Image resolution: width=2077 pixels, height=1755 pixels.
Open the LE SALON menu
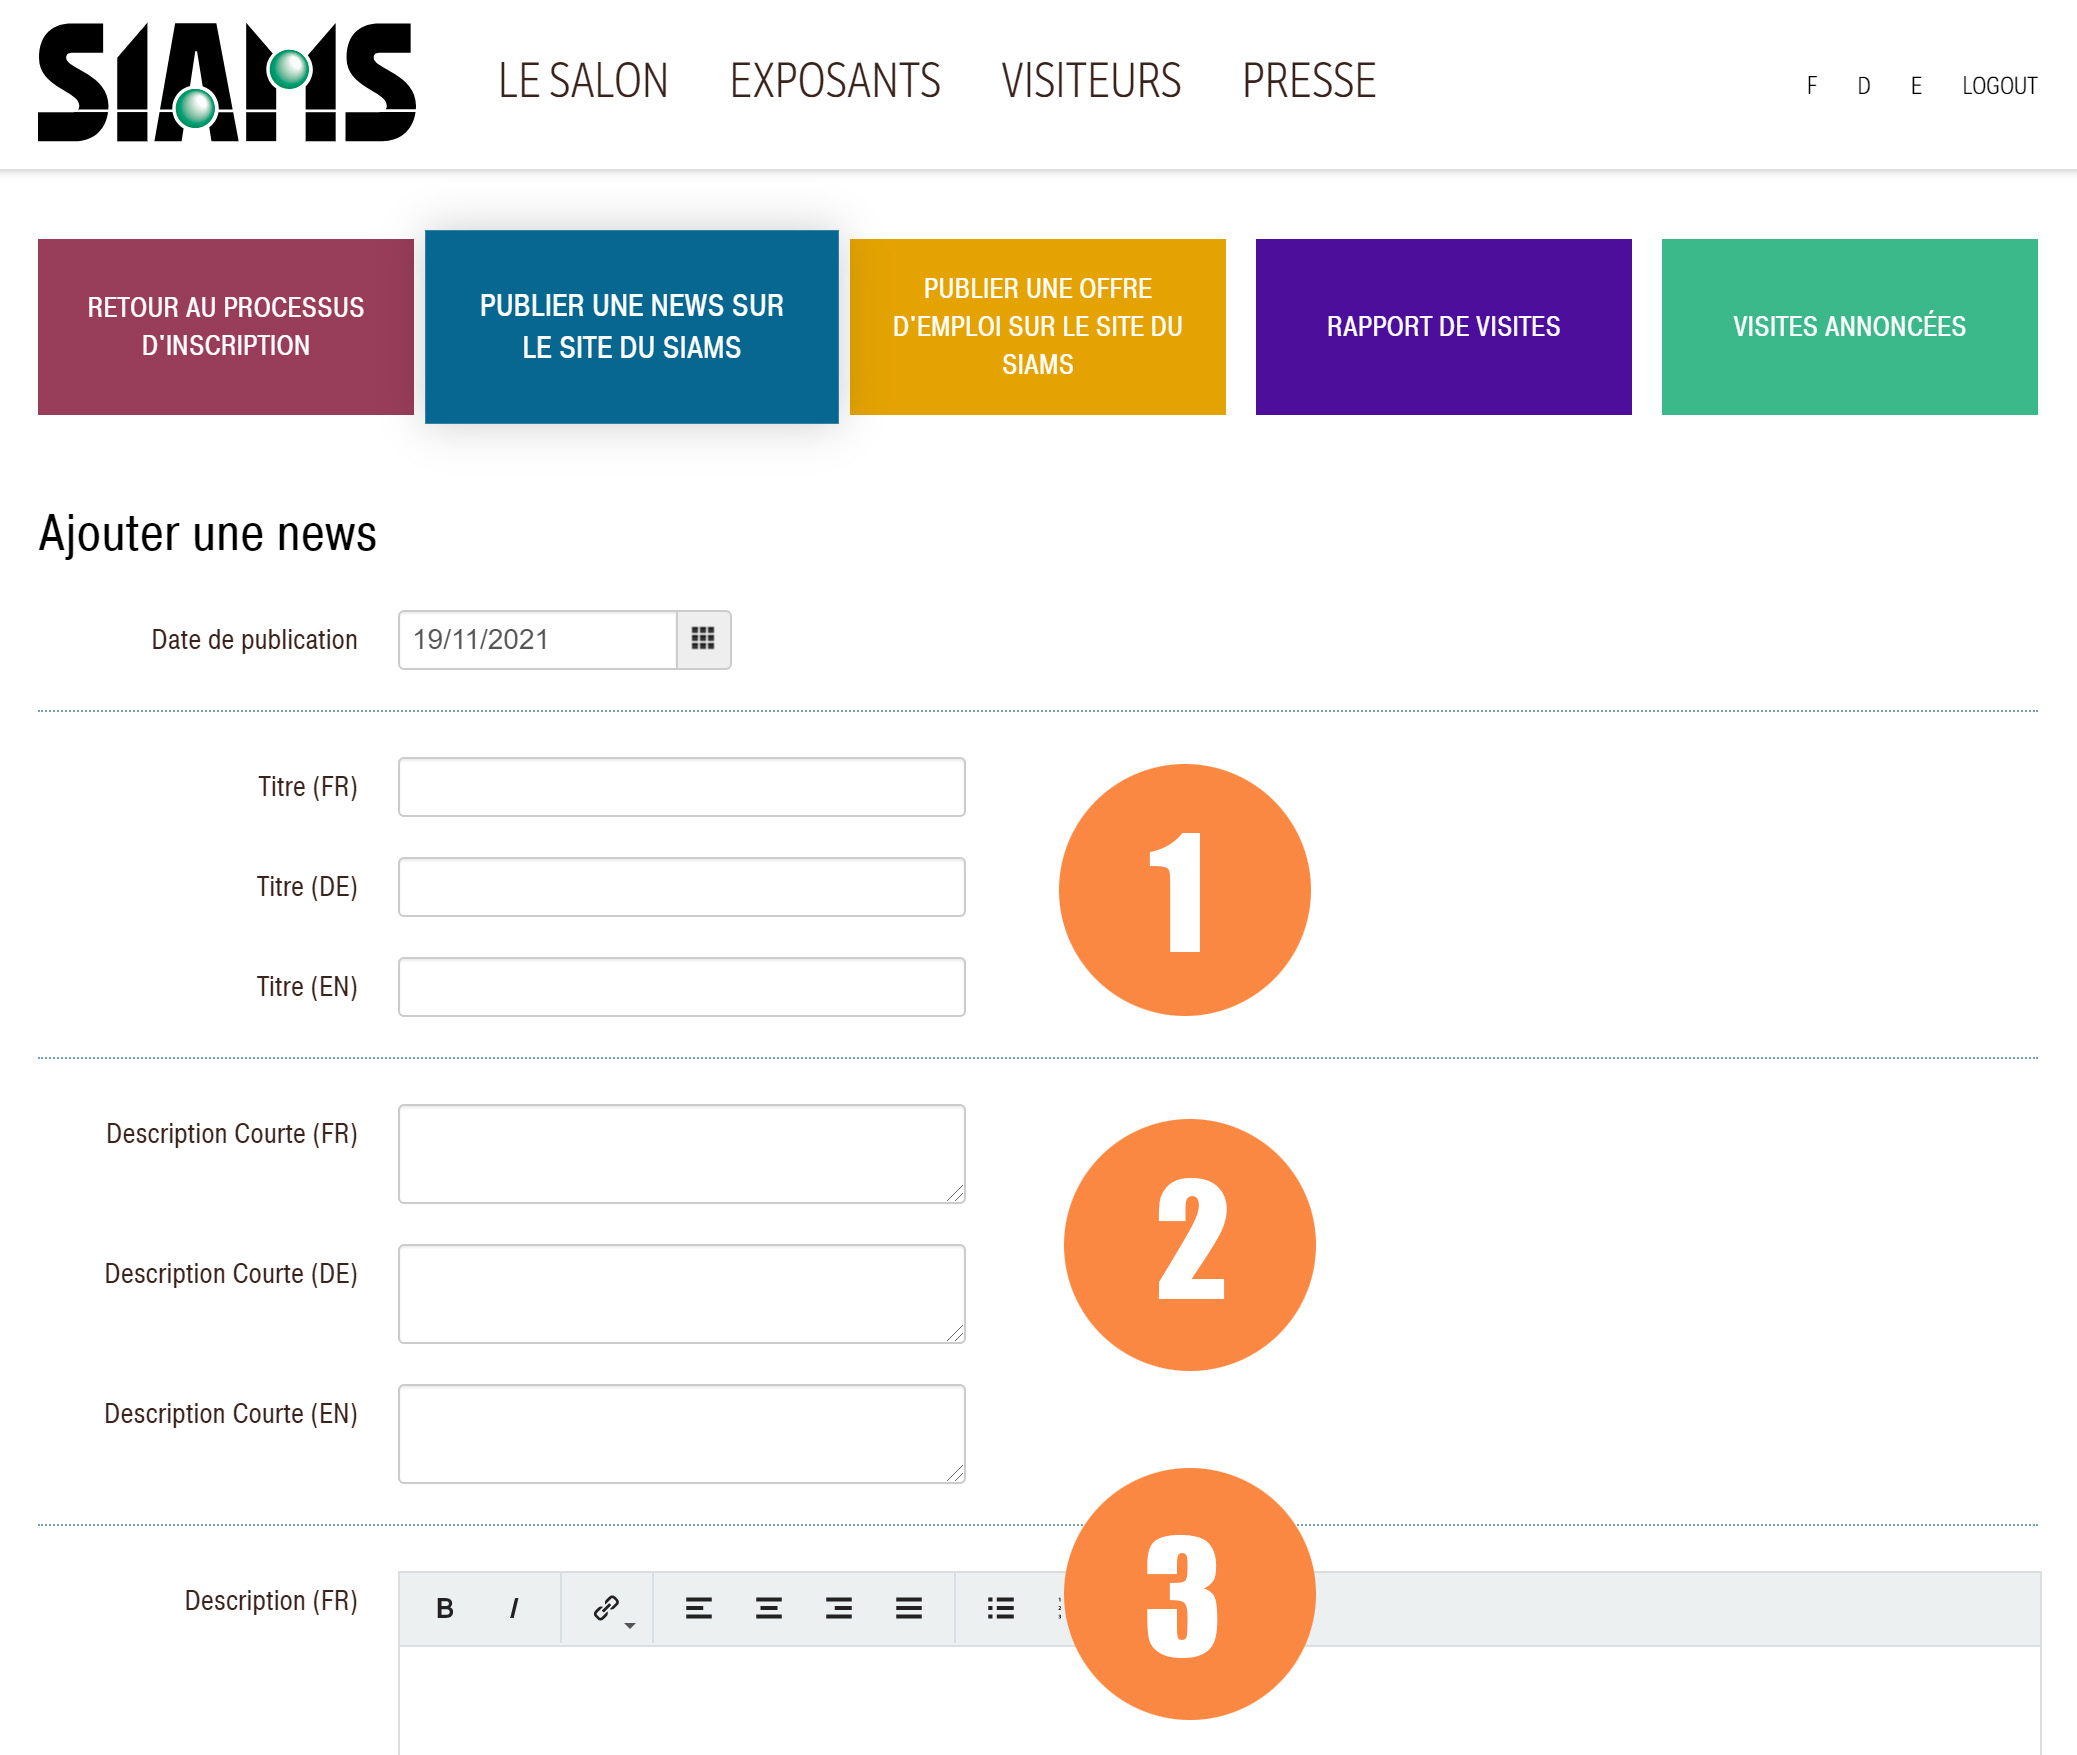tap(583, 81)
